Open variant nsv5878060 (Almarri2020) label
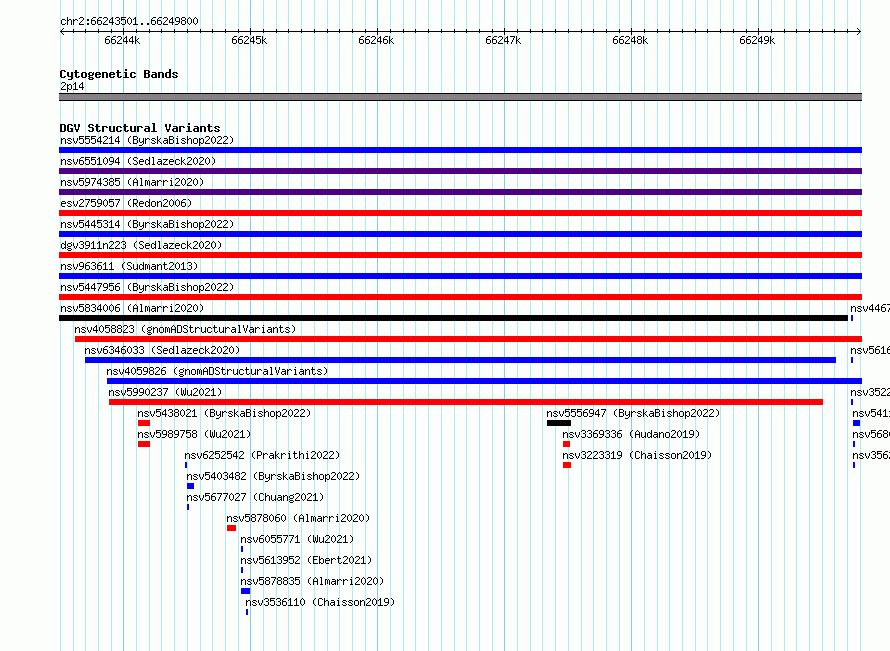This screenshot has width=890, height=651. click(298, 518)
